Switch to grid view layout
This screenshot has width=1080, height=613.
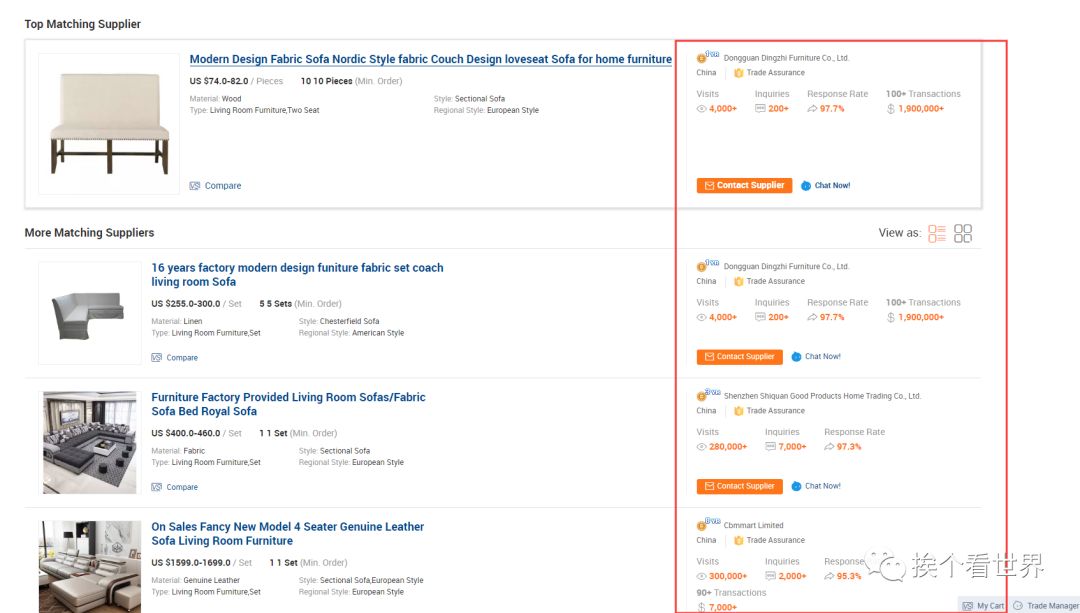963,233
